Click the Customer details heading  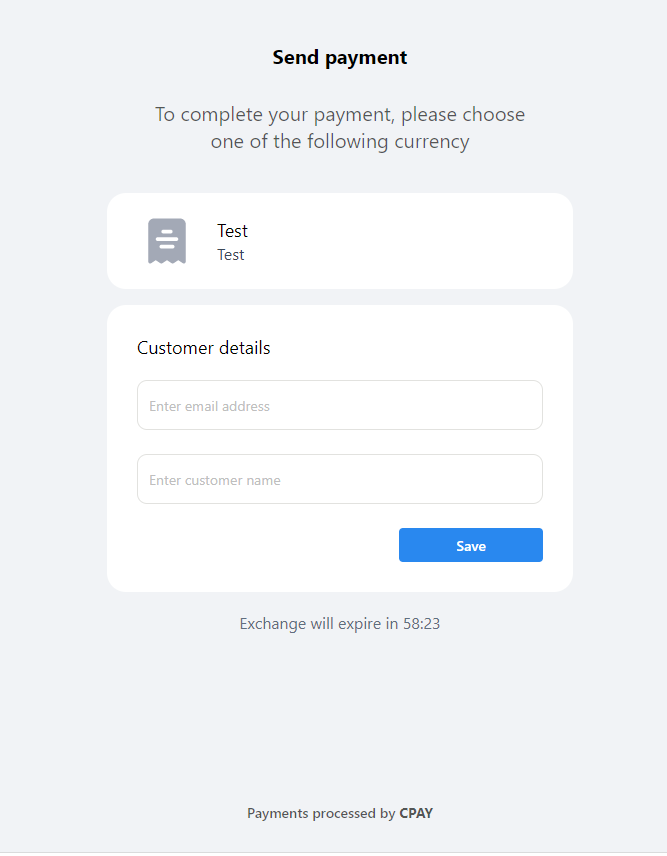click(x=204, y=348)
